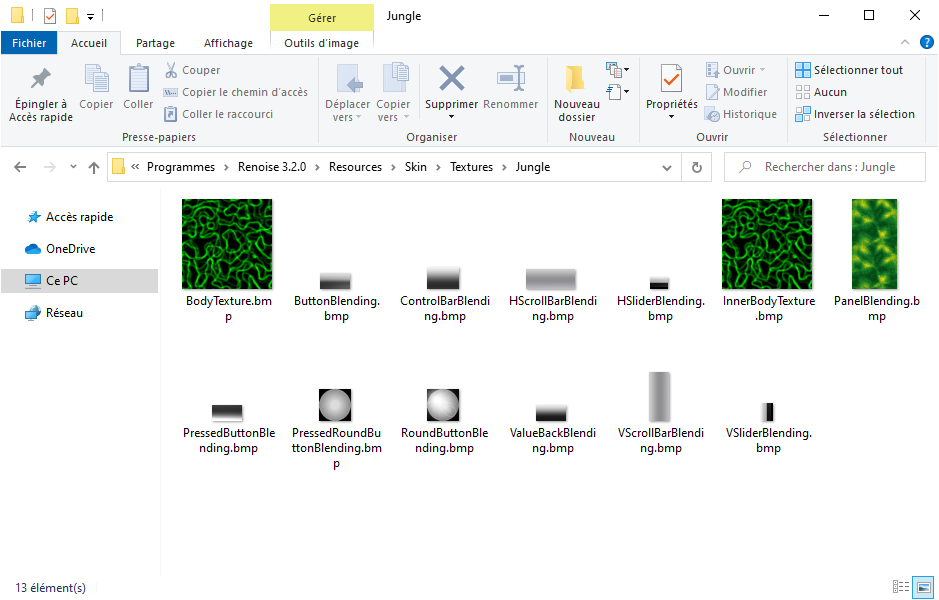The width and height of the screenshot is (939, 600).
Task: Click Historique in the ribbon
Action: click(741, 114)
